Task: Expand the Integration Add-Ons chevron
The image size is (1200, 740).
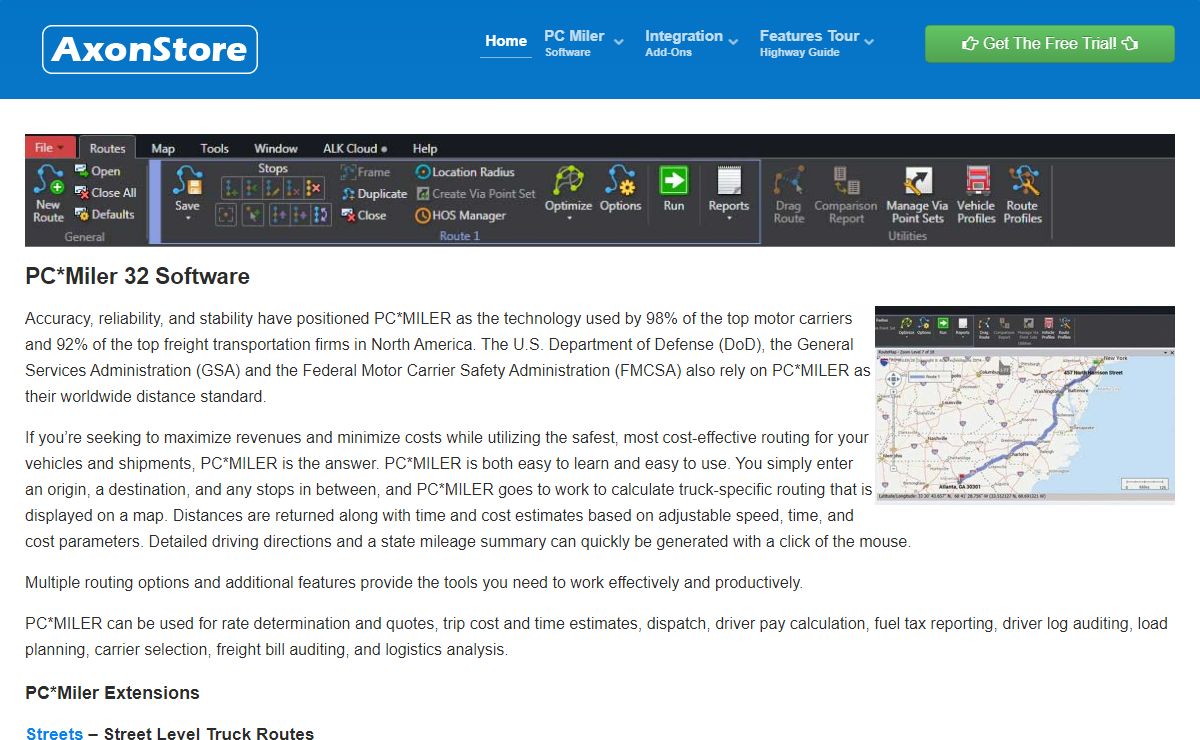Action: coord(734,42)
